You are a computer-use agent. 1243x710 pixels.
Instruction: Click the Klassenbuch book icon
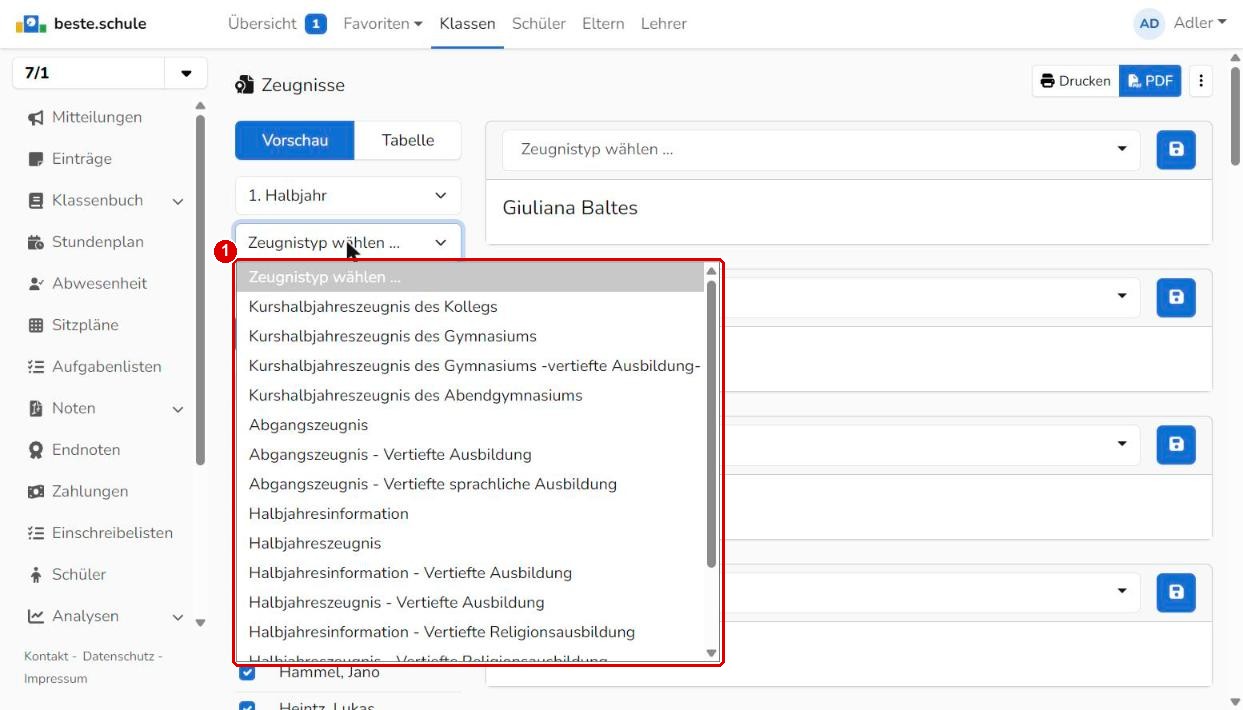pos(36,201)
